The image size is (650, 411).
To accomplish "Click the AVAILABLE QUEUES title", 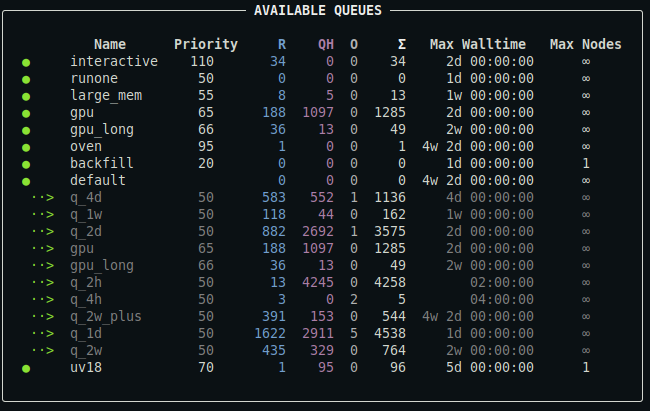I will coord(318,10).
